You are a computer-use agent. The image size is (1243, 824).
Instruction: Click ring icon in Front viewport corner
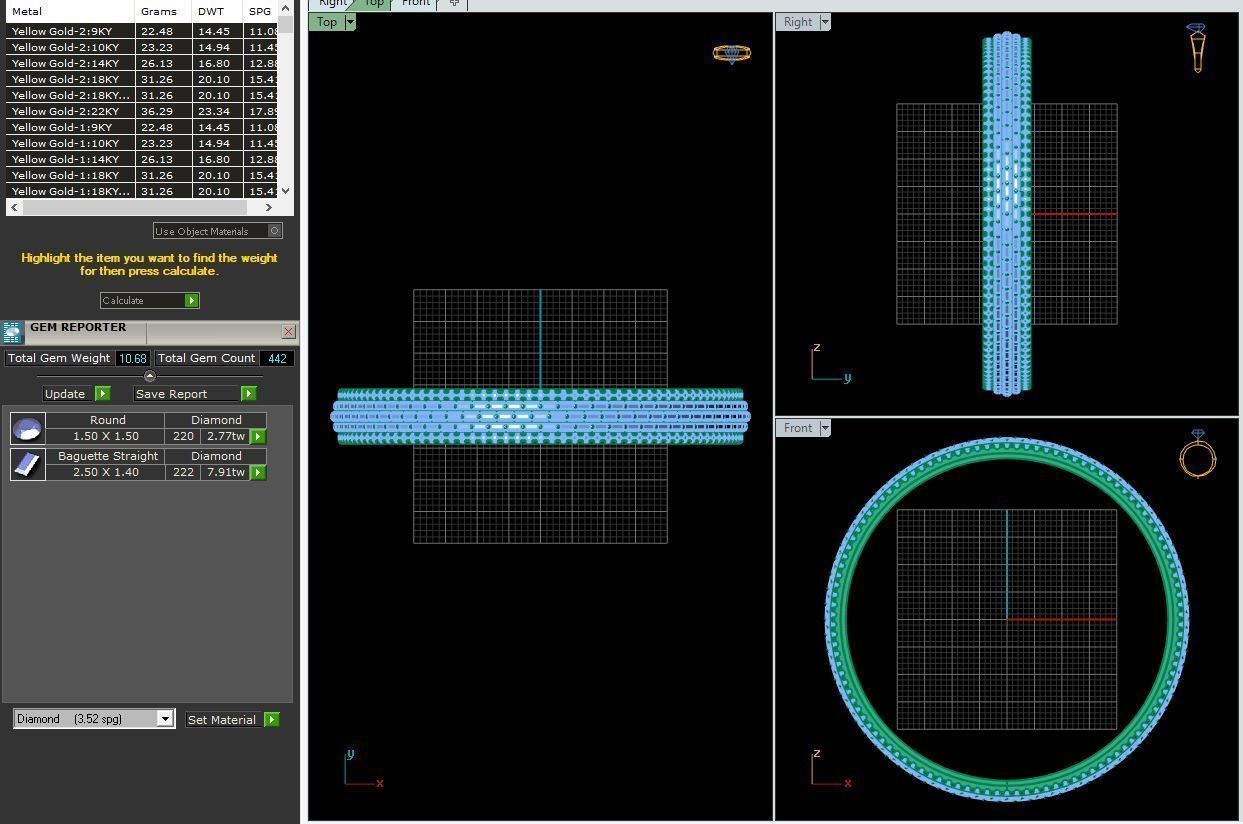click(1197, 455)
